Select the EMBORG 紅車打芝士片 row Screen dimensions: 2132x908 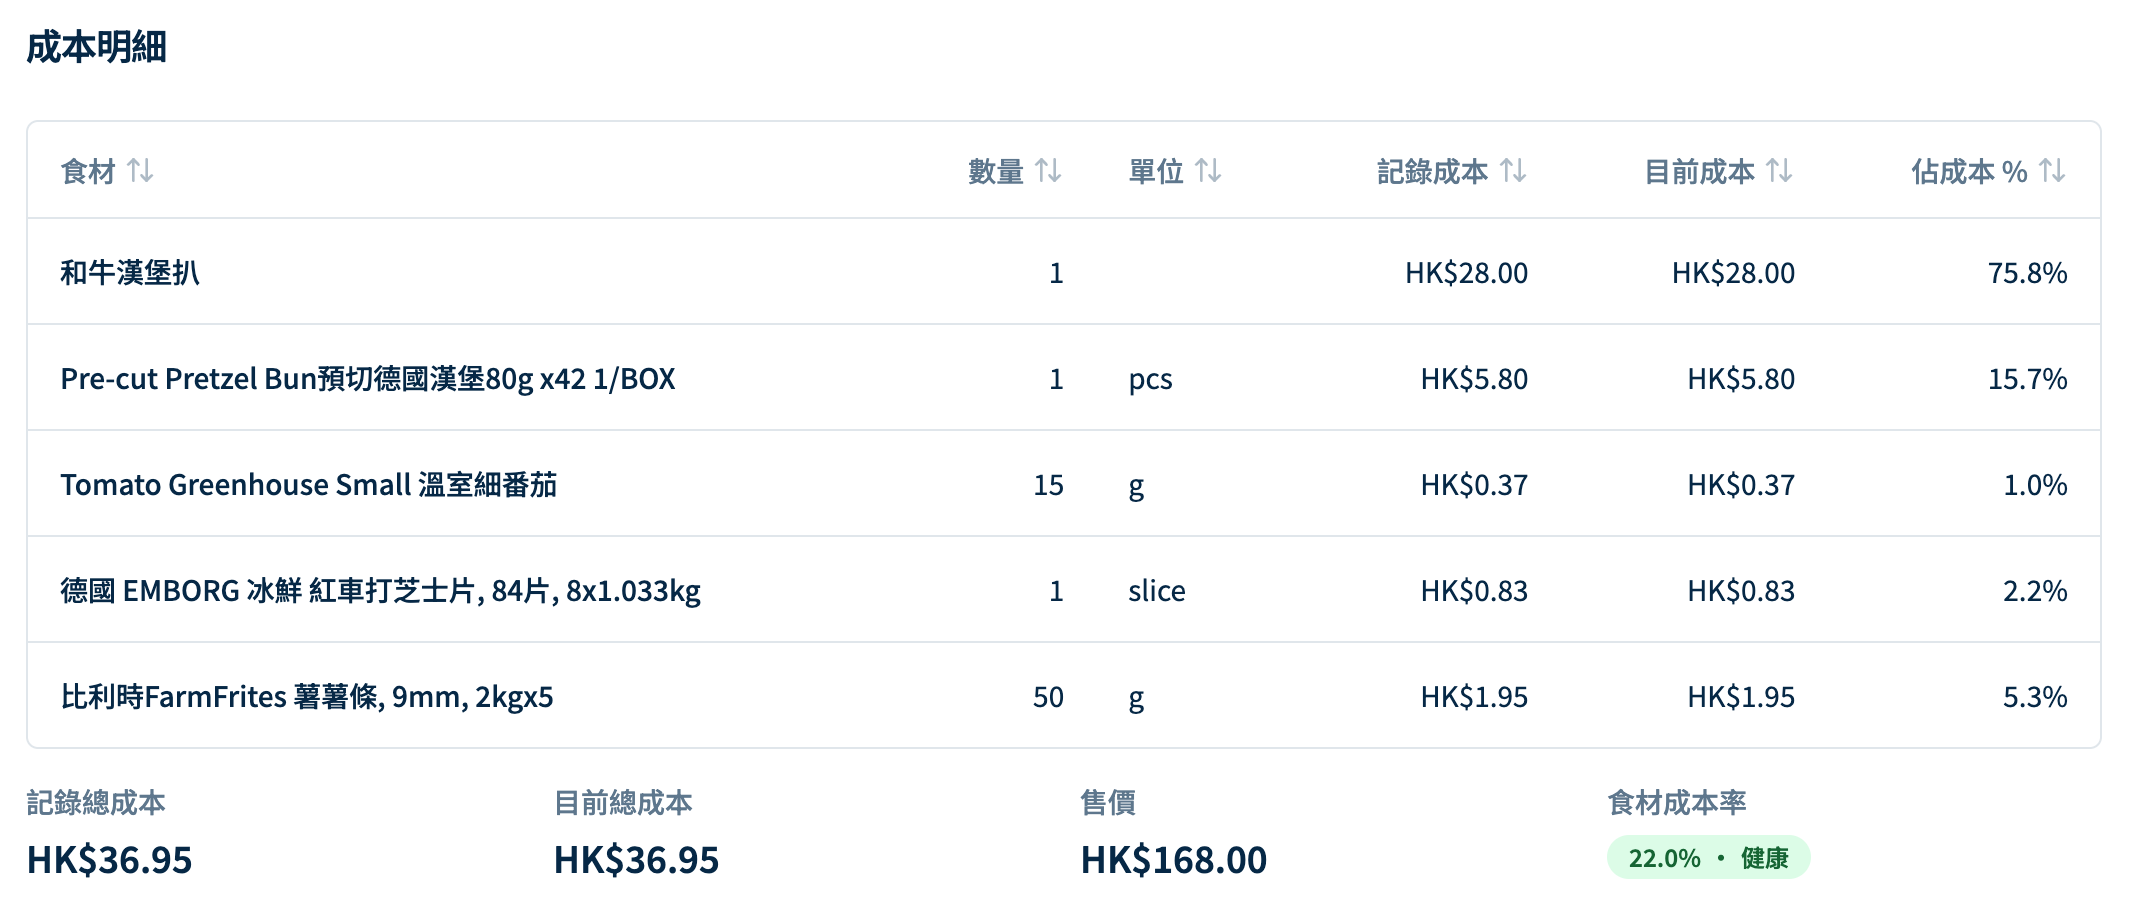(1064, 590)
